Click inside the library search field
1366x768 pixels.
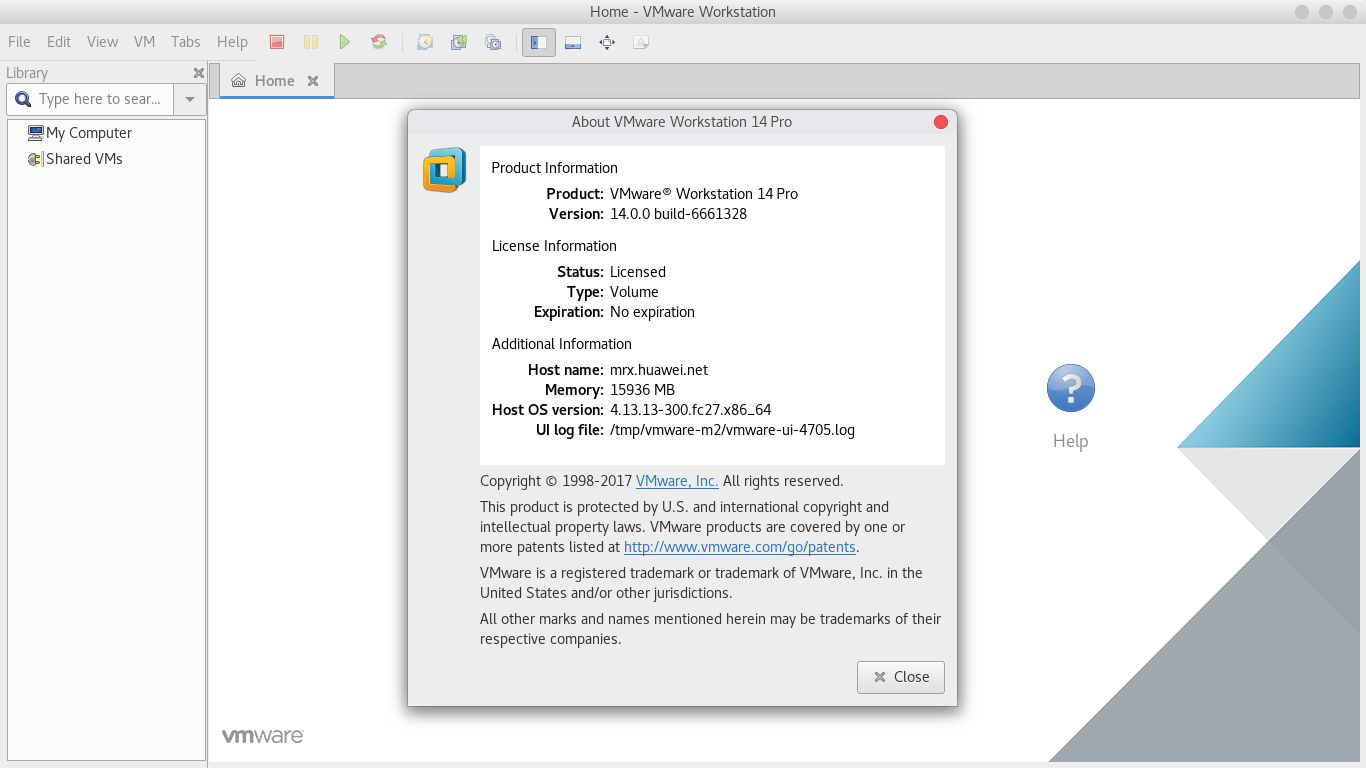pos(100,99)
